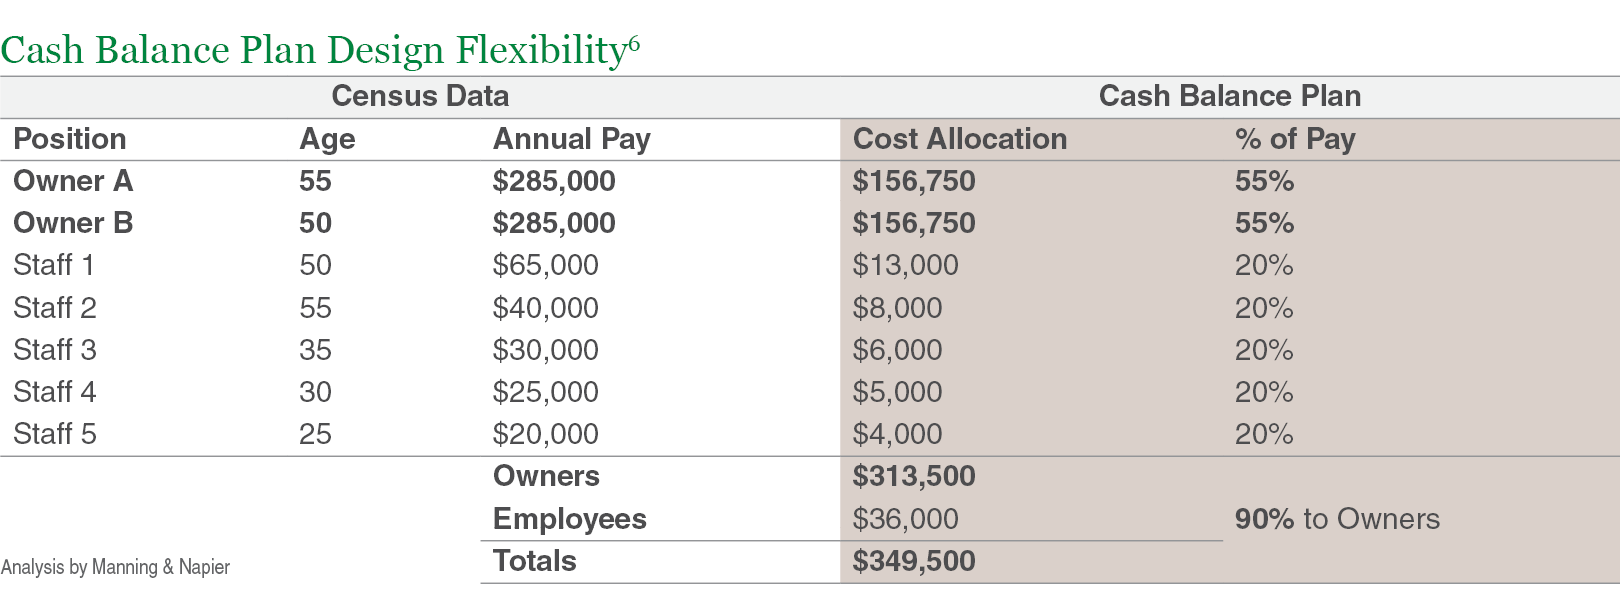Click the Cost Allocation column header
The height and width of the screenshot is (615, 1620).
coord(959,139)
